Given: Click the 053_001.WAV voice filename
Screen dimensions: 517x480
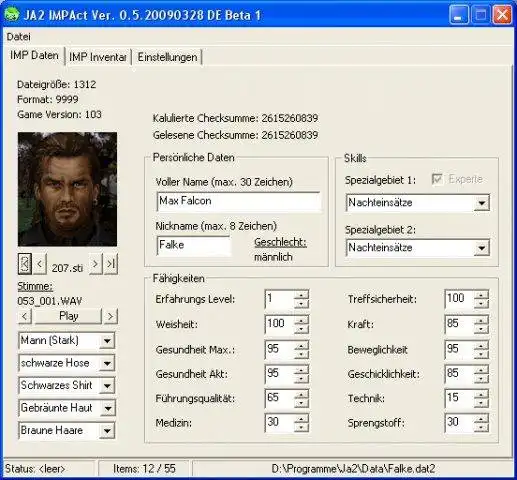Looking at the screenshot, I should pyautogui.click(x=50, y=301).
